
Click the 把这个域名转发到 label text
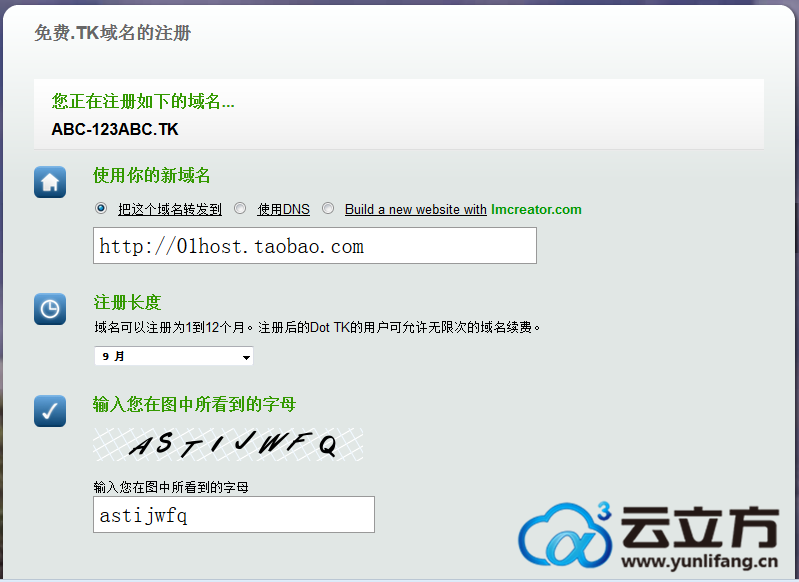point(169,210)
